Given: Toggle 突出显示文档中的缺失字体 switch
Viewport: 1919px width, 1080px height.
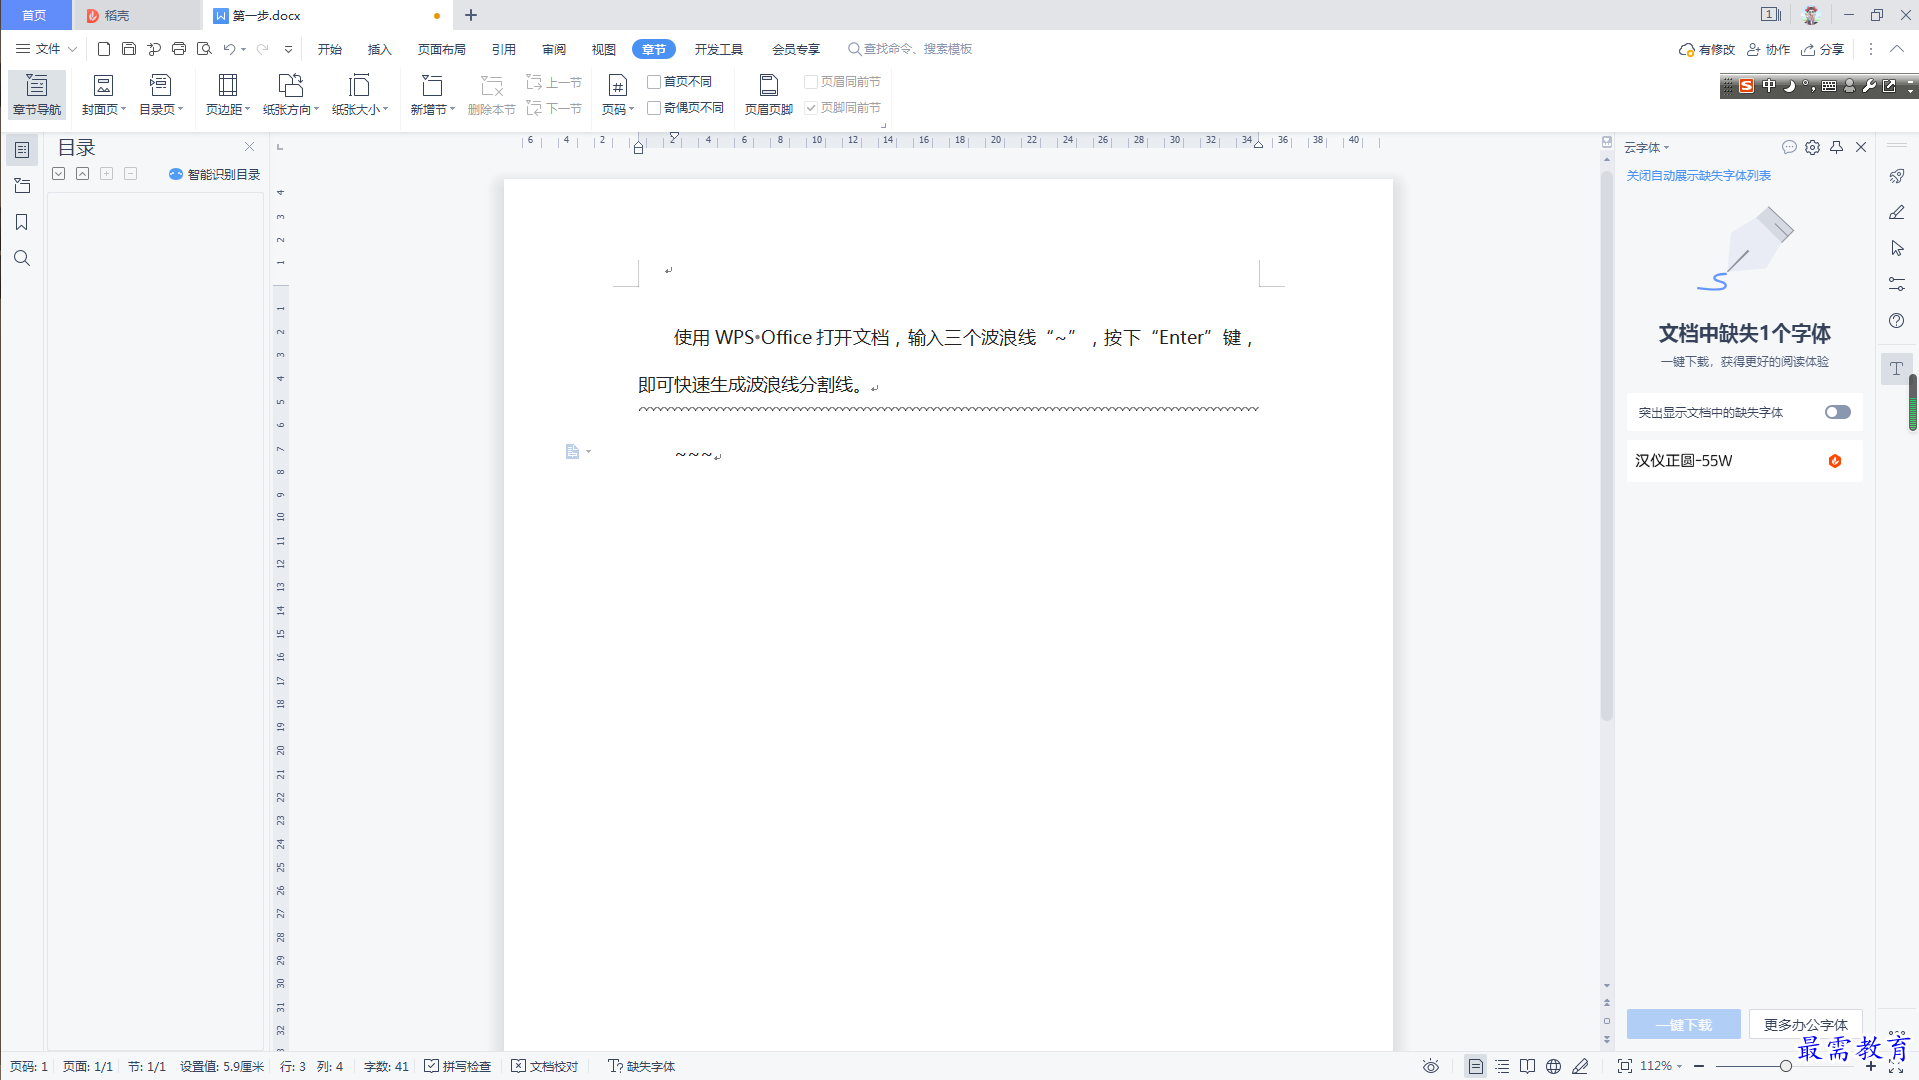Looking at the screenshot, I should [x=1837, y=412].
